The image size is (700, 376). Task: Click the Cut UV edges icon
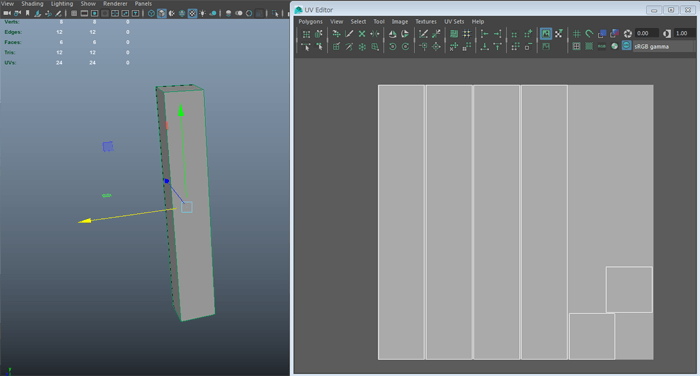coord(349,34)
